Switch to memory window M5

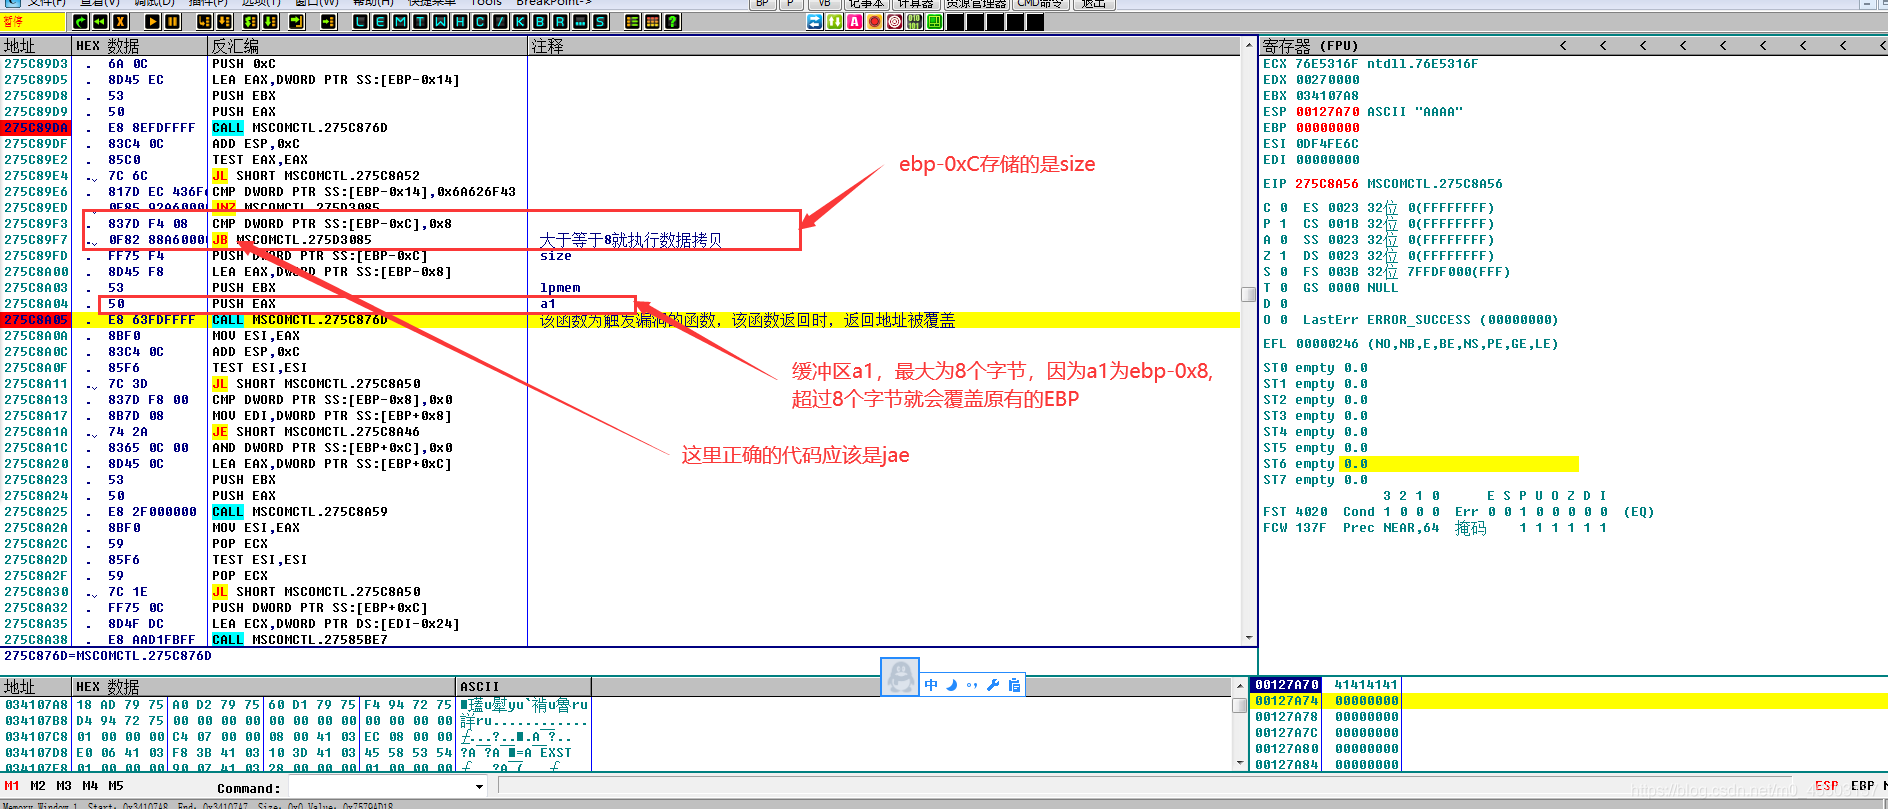pyautogui.click(x=116, y=786)
